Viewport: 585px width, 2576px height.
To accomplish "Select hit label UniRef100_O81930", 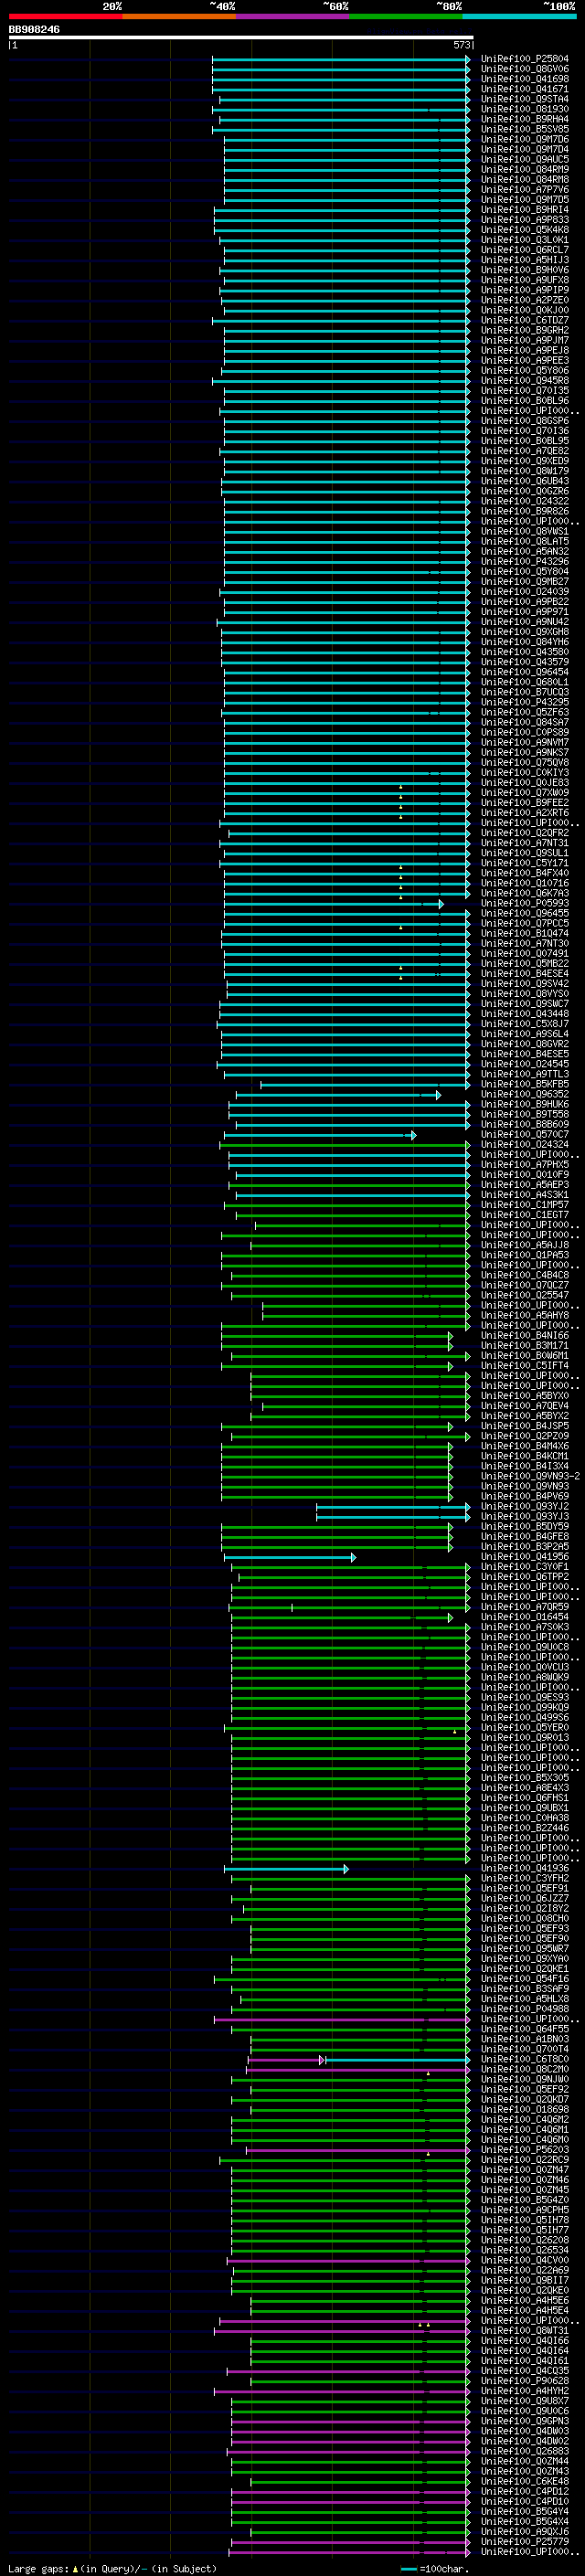I will (525, 109).
